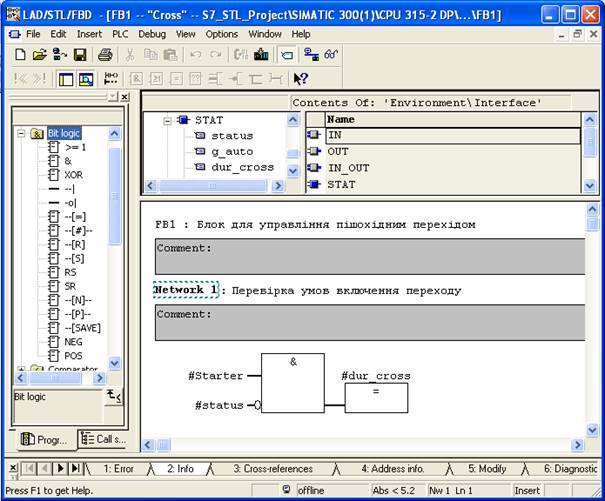Click the New block toolbar icon

(20, 55)
